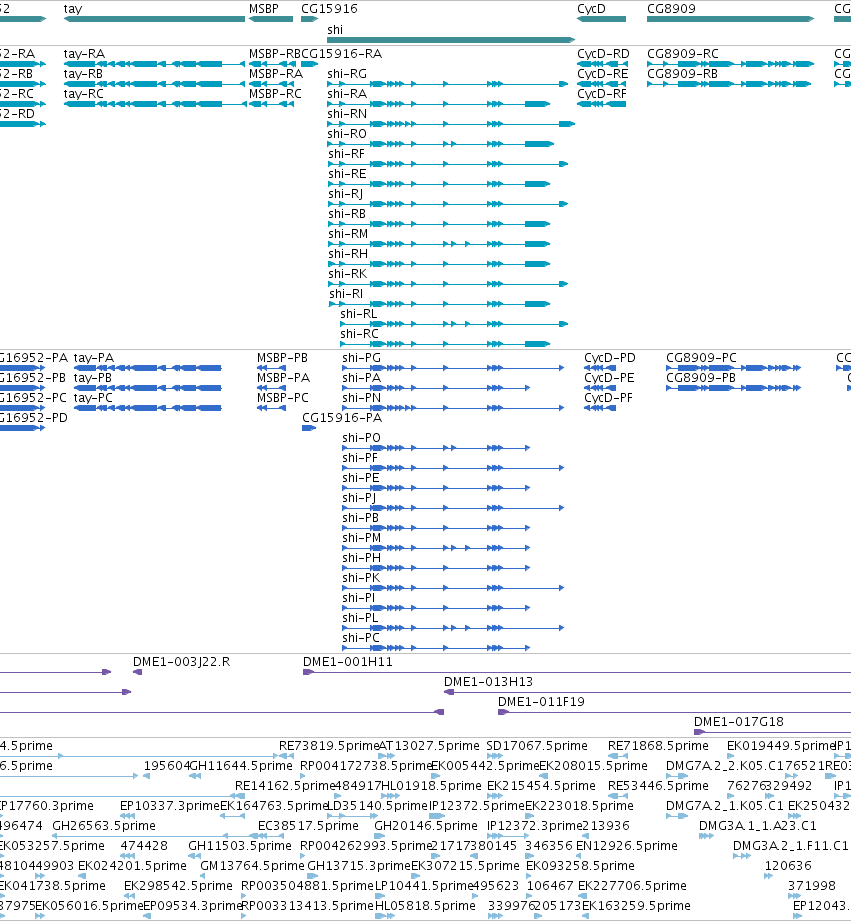Open protein tay-PC

pyautogui.click(x=93, y=398)
